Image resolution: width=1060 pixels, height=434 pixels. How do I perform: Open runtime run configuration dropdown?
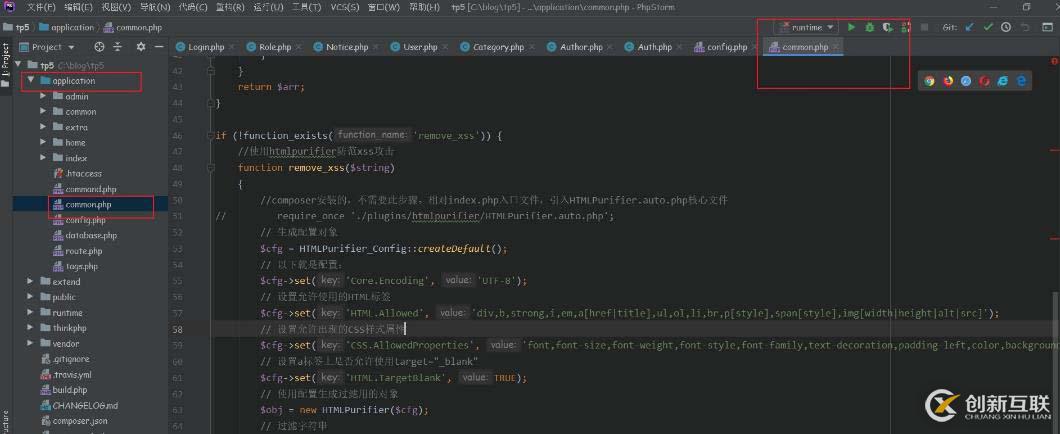pyautogui.click(x=808, y=28)
